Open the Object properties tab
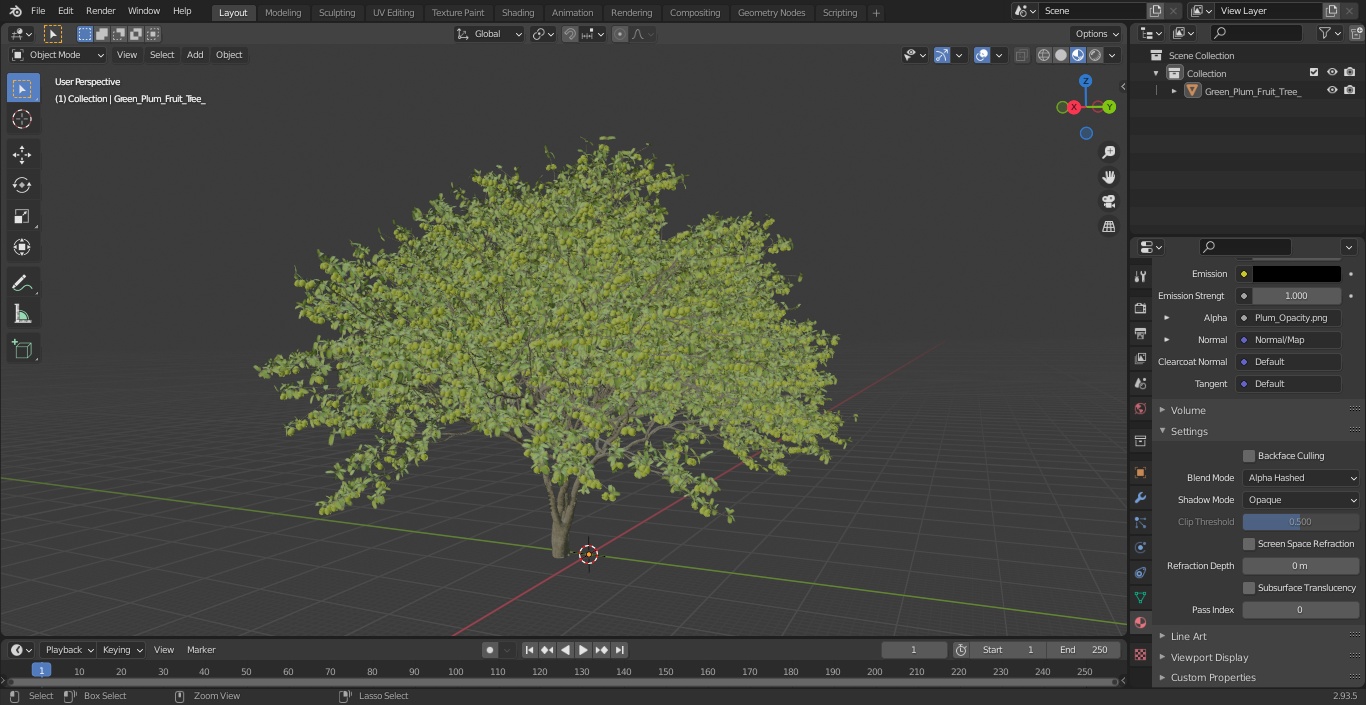Viewport: 1366px width, 705px height. [1140, 472]
